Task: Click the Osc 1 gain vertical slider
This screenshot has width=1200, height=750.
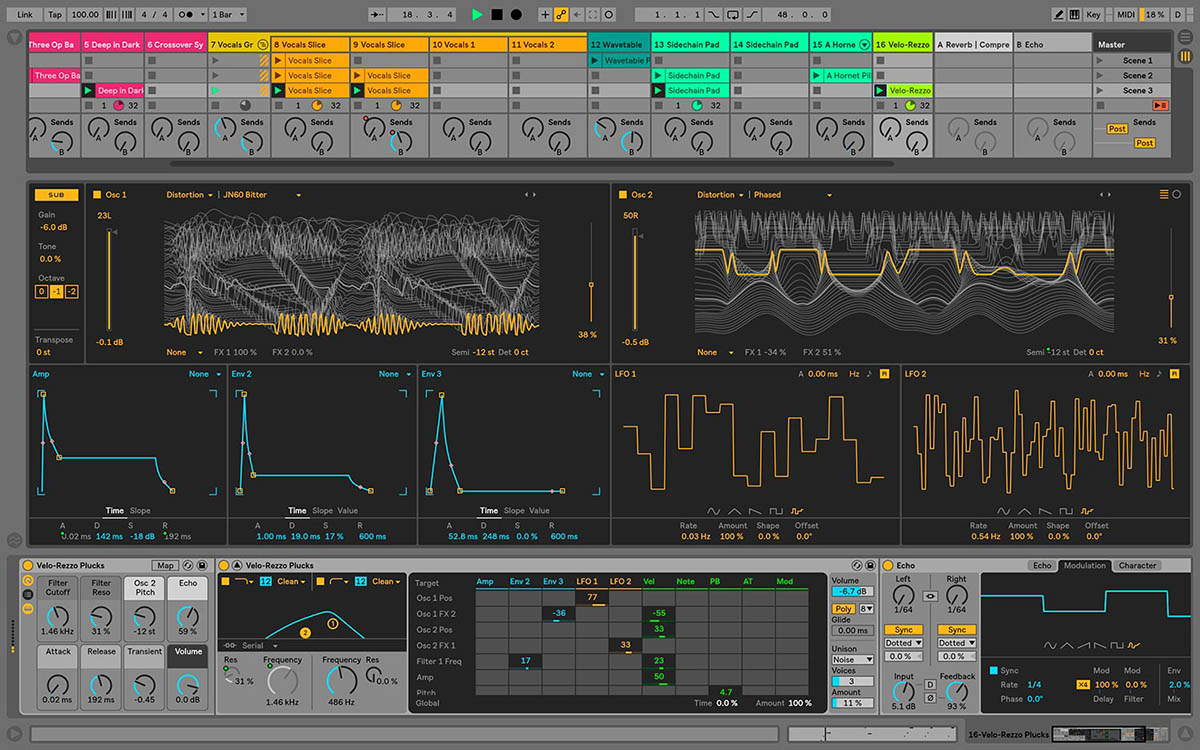Action: (x=108, y=280)
